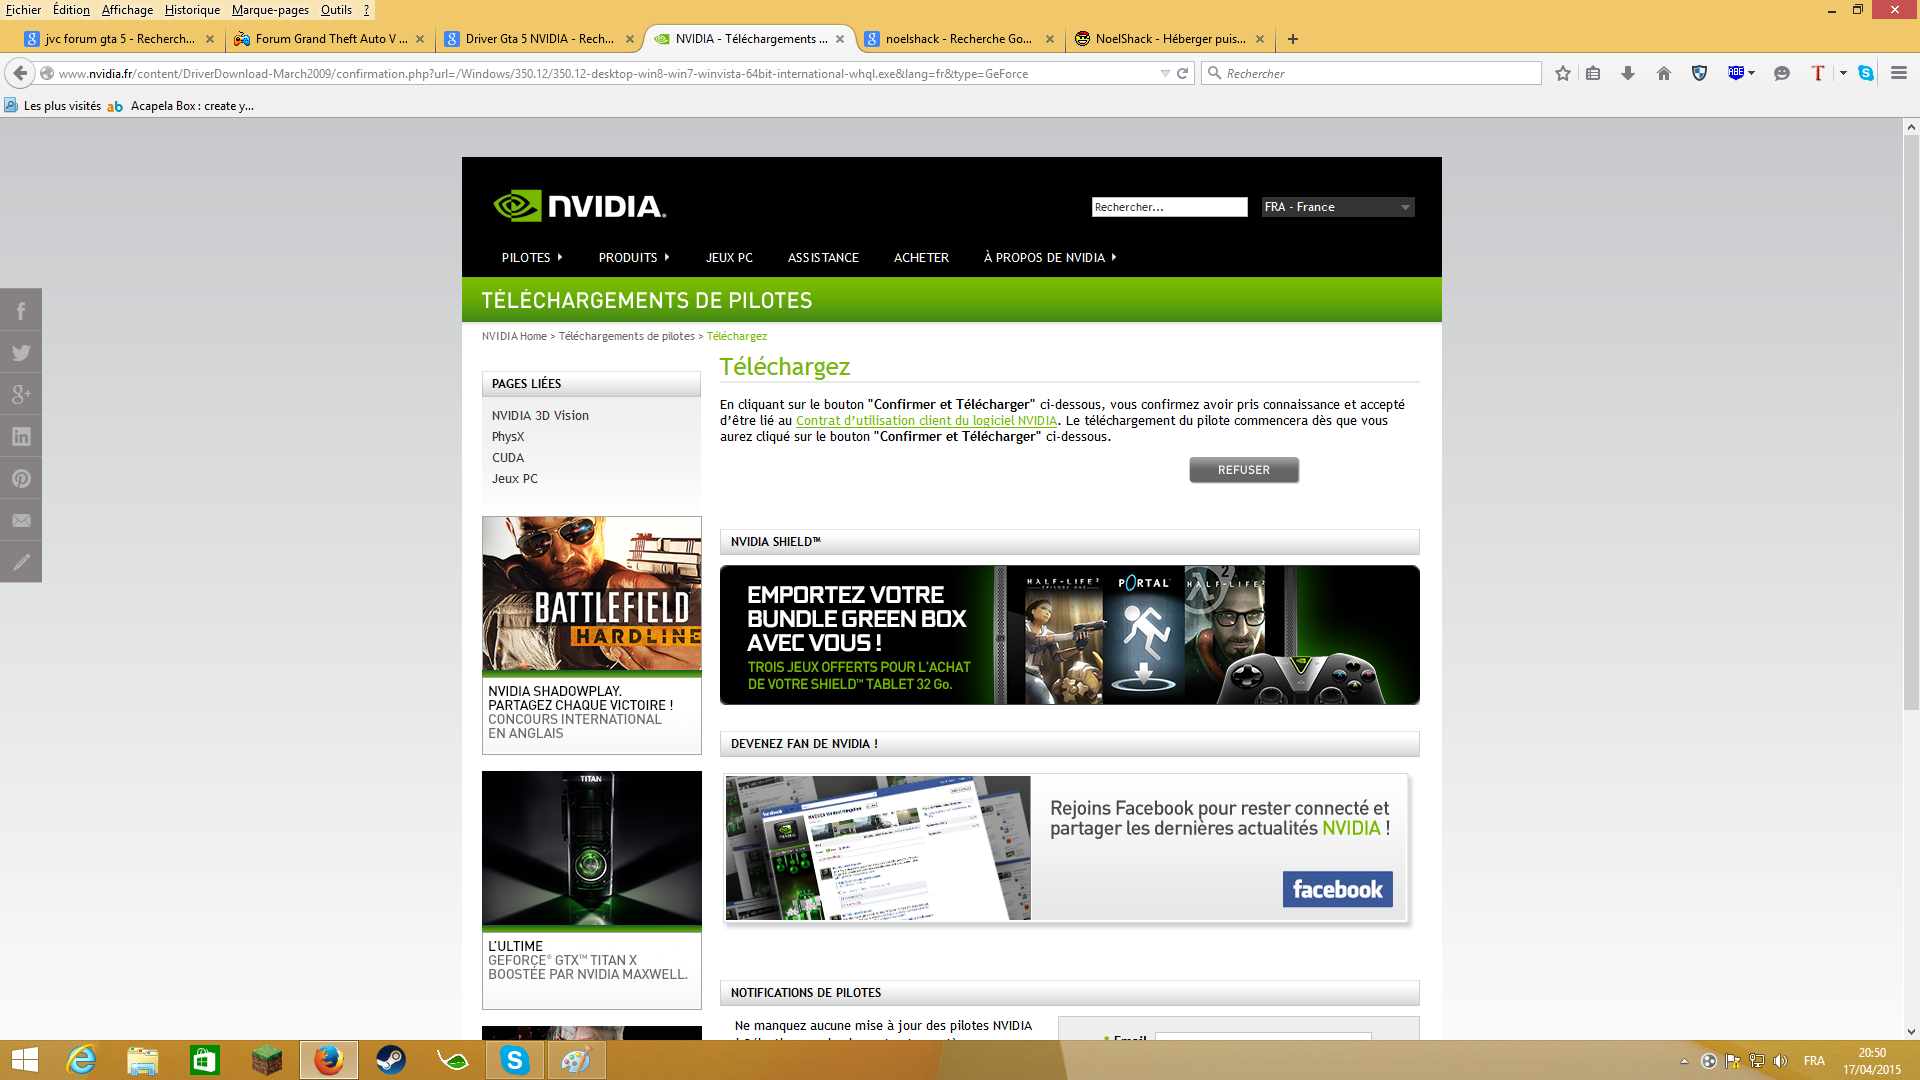Click the ACHETER navigation link
The image size is (1920, 1080).
(x=921, y=257)
